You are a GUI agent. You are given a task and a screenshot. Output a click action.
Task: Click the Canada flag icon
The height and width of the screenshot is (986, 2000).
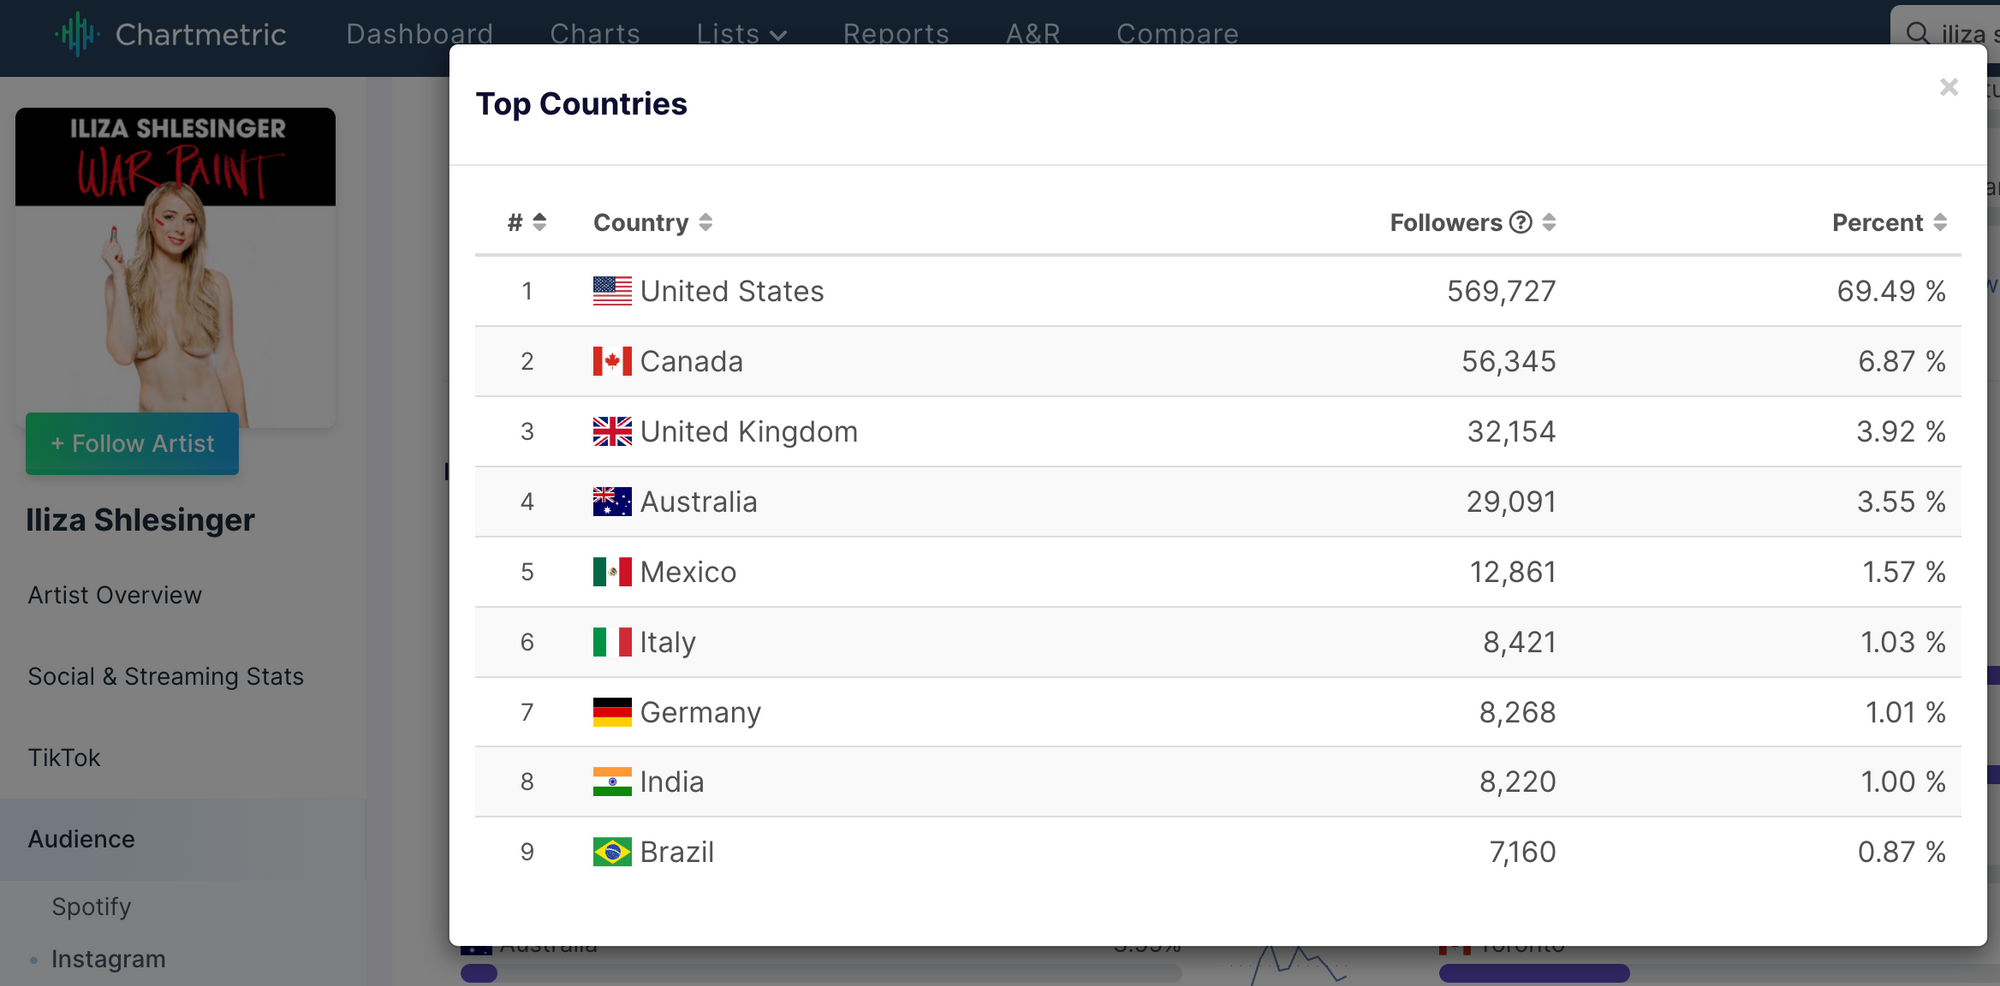(x=612, y=361)
